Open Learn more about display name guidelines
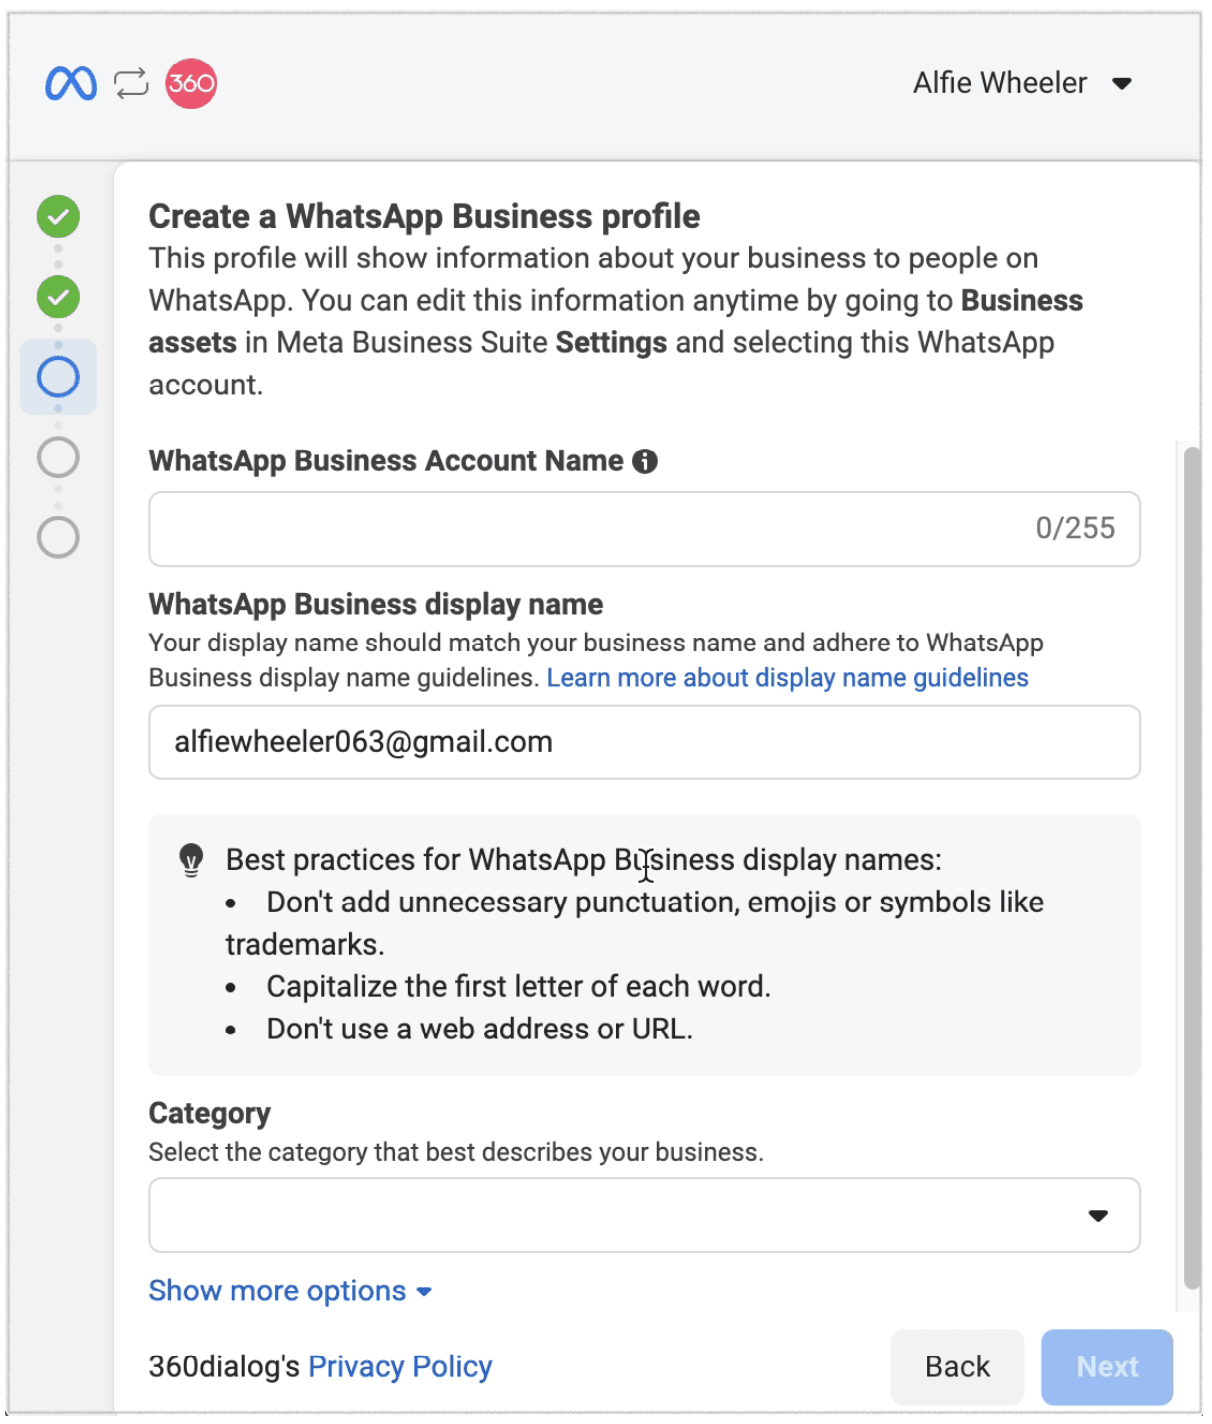 pyautogui.click(x=787, y=678)
